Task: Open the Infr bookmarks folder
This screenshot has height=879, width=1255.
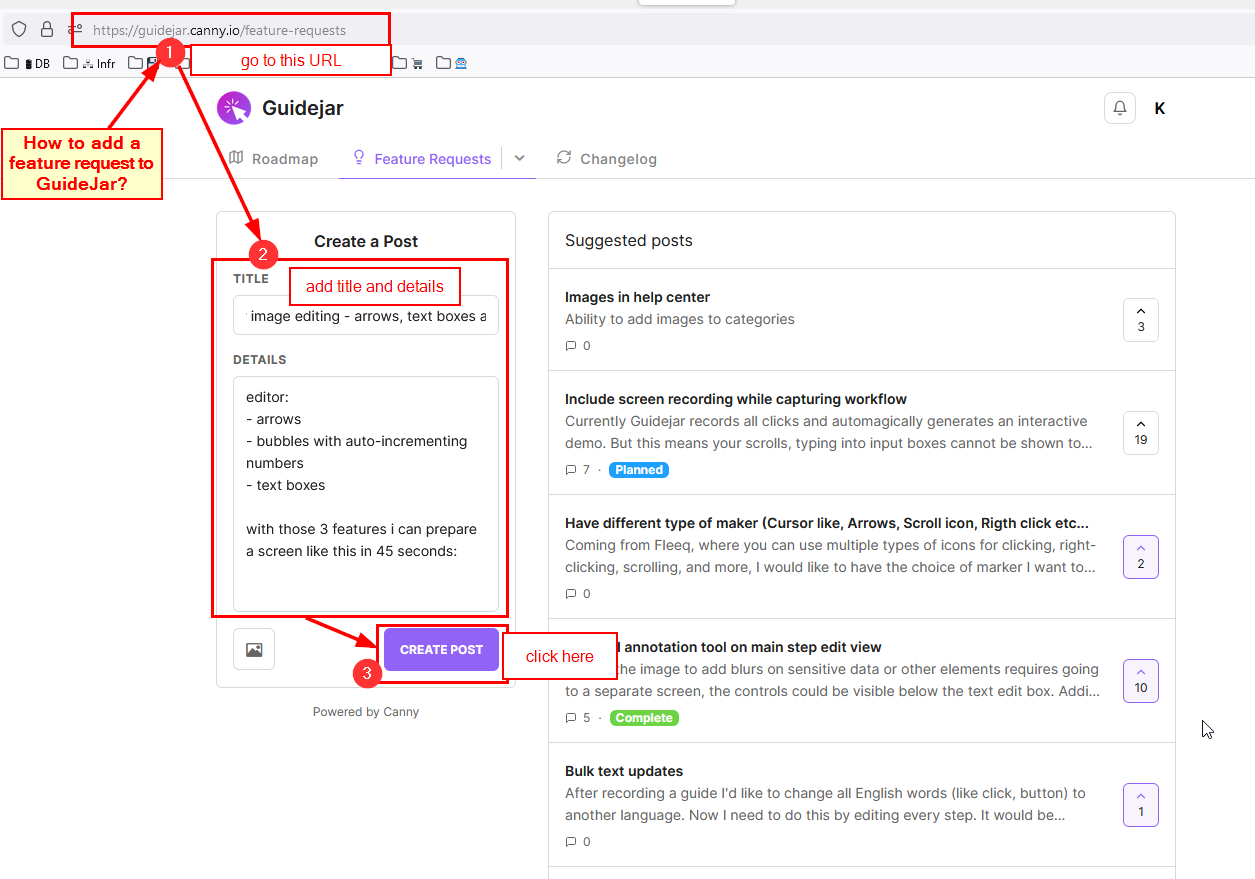Action: pos(89,63)
